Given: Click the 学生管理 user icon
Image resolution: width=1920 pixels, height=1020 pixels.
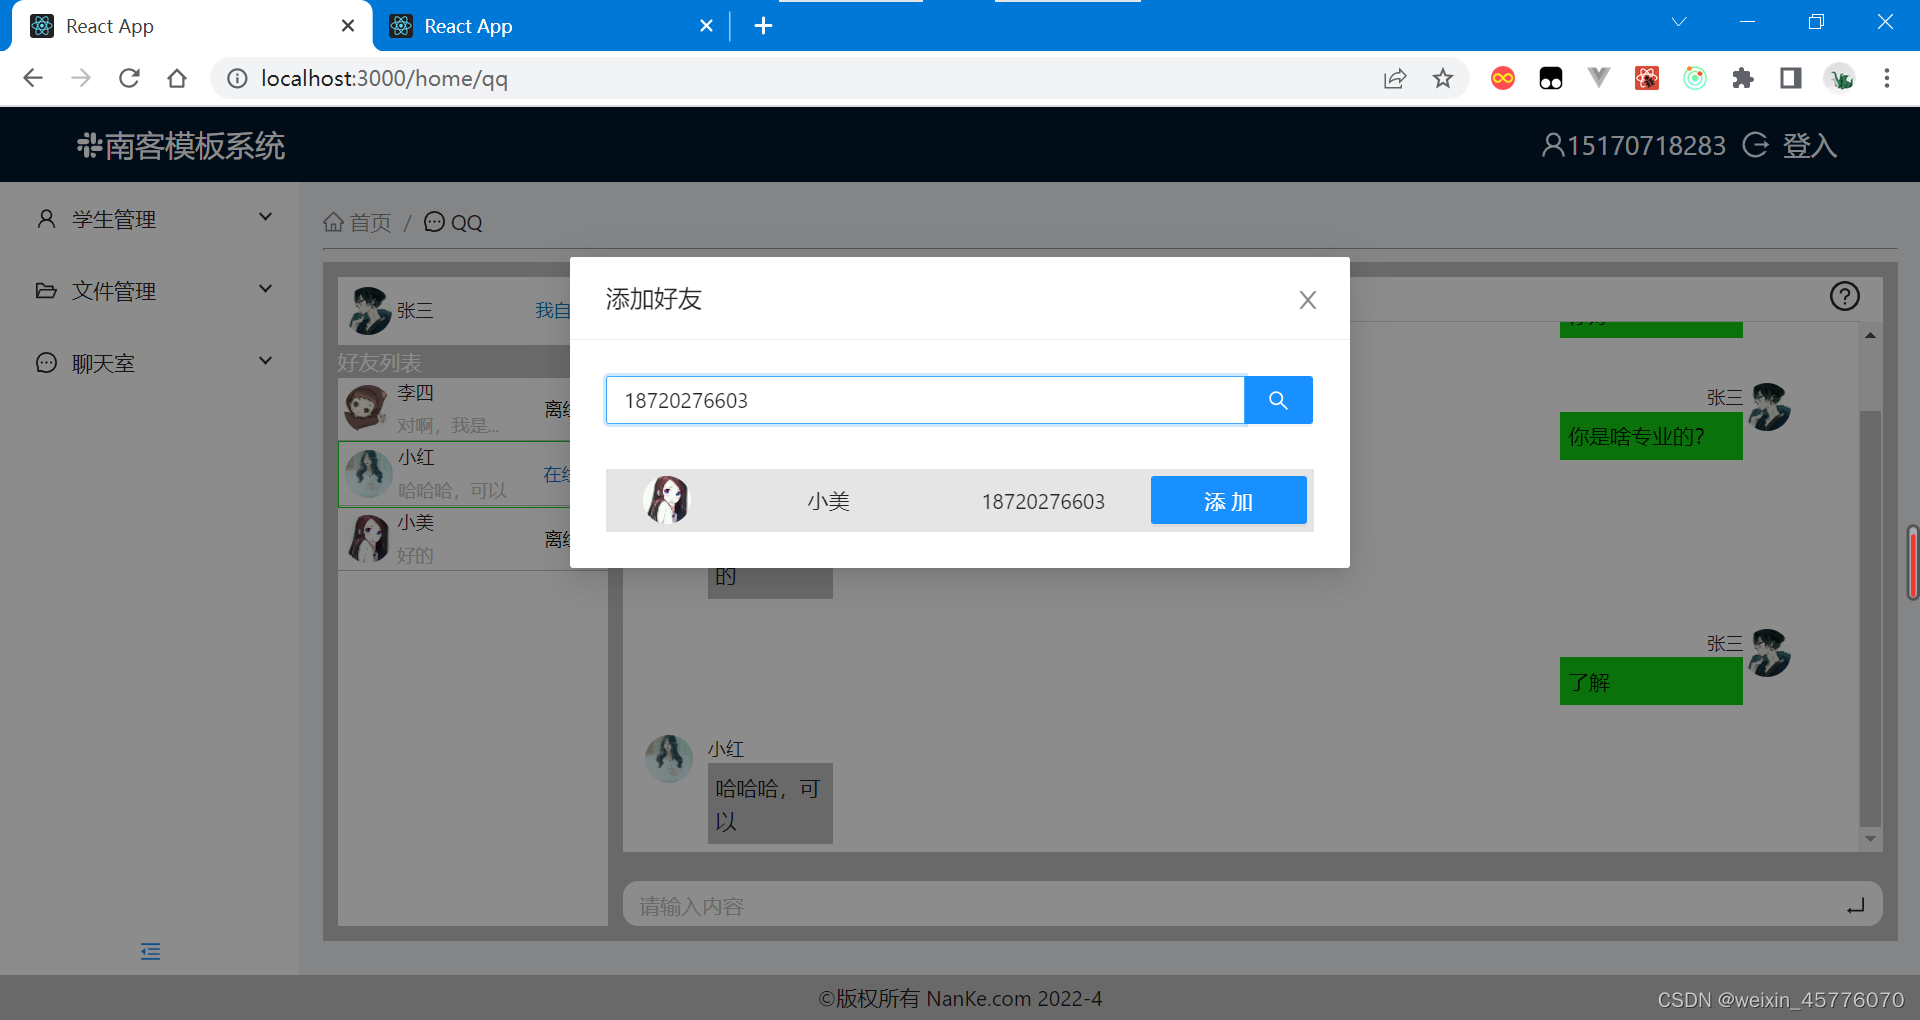Looking at the screenshot, I should pyautogui.click(x=46, y=219).
